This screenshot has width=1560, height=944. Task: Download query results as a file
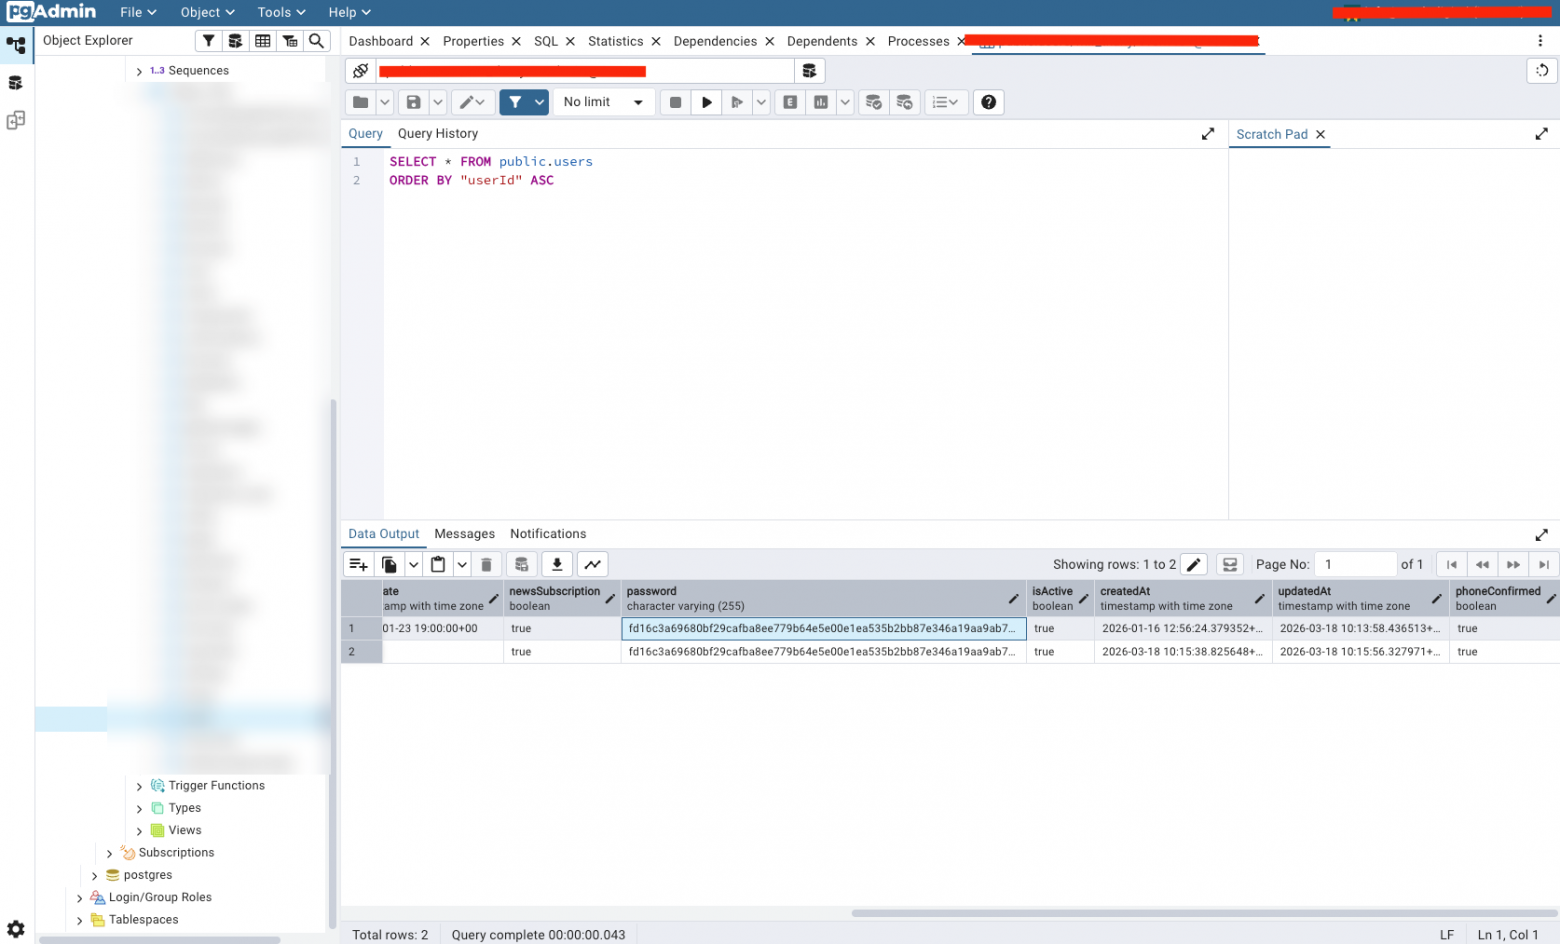(557, 565)
